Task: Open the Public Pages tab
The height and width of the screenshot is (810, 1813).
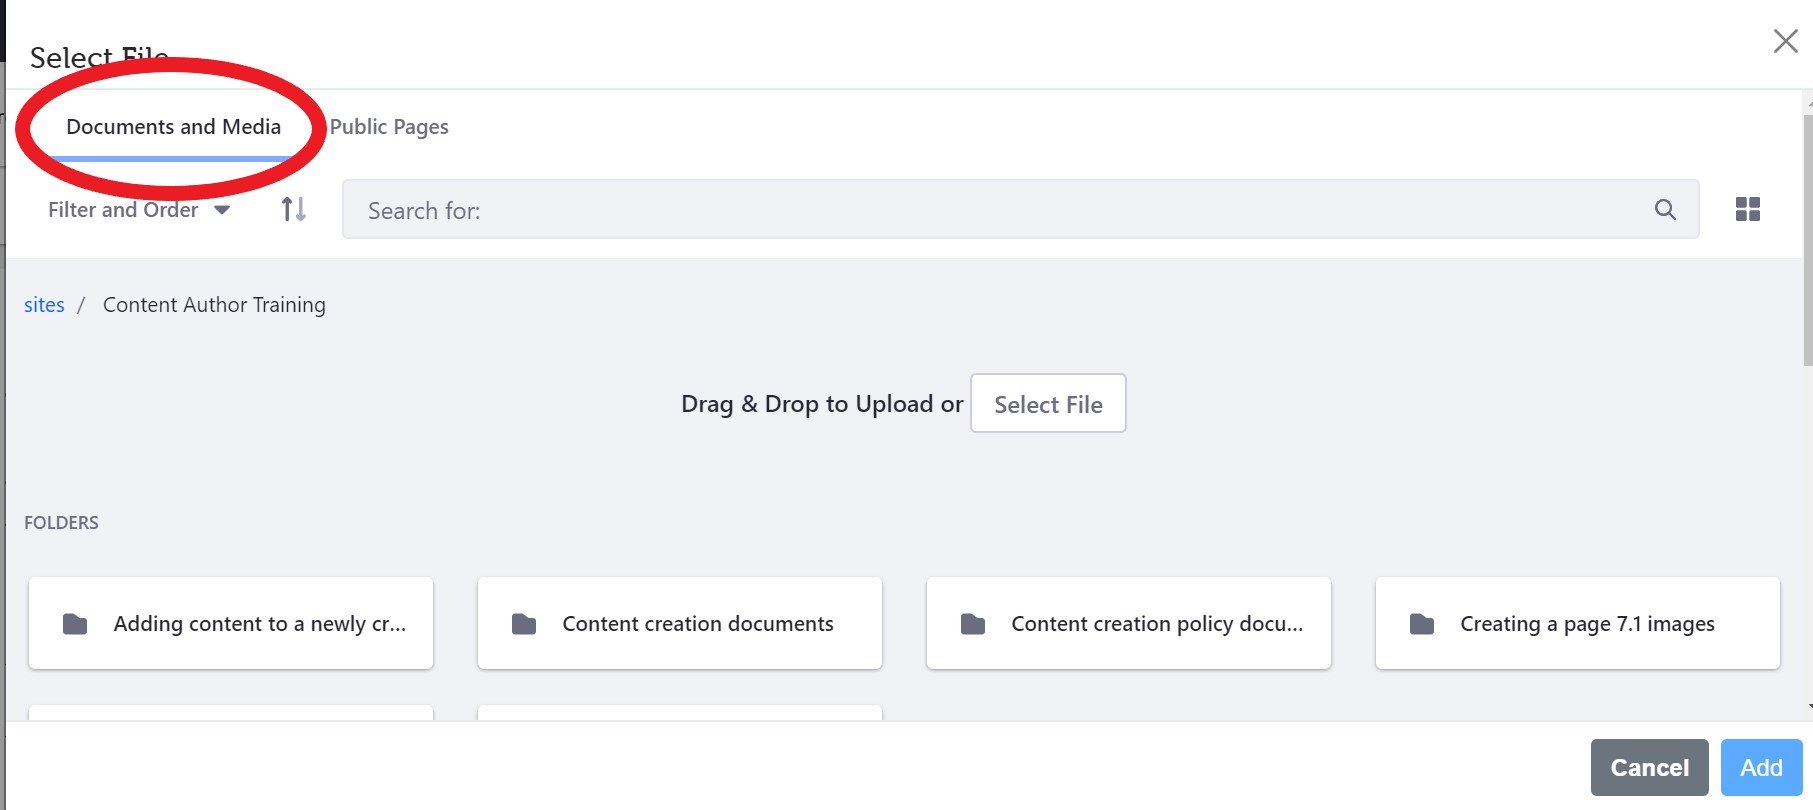Action: click(389, 127)
